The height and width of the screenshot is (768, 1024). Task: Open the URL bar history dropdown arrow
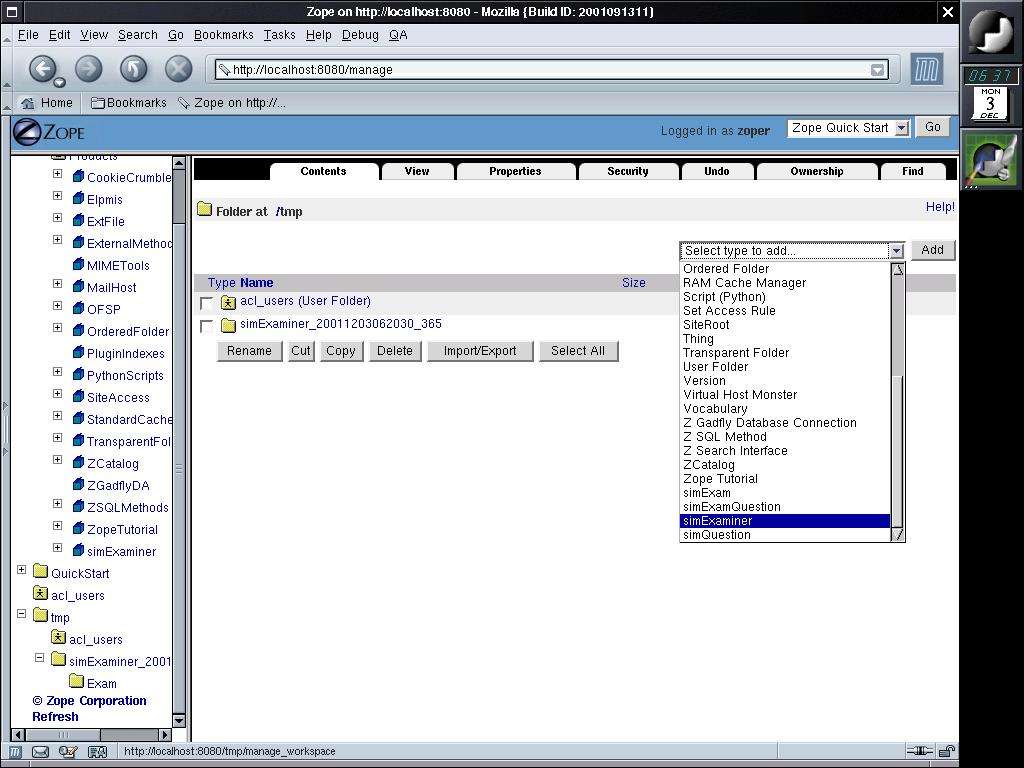[878, 70]
